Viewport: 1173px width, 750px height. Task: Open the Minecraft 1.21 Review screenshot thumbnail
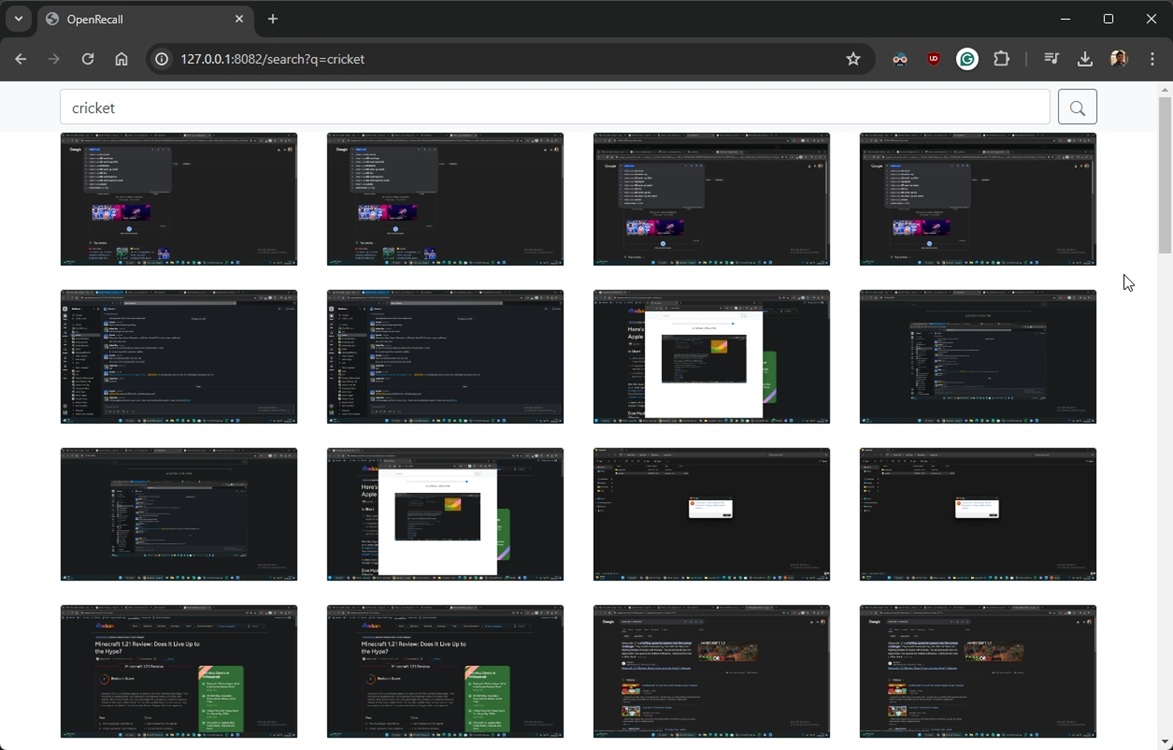[x=178, y=671]
